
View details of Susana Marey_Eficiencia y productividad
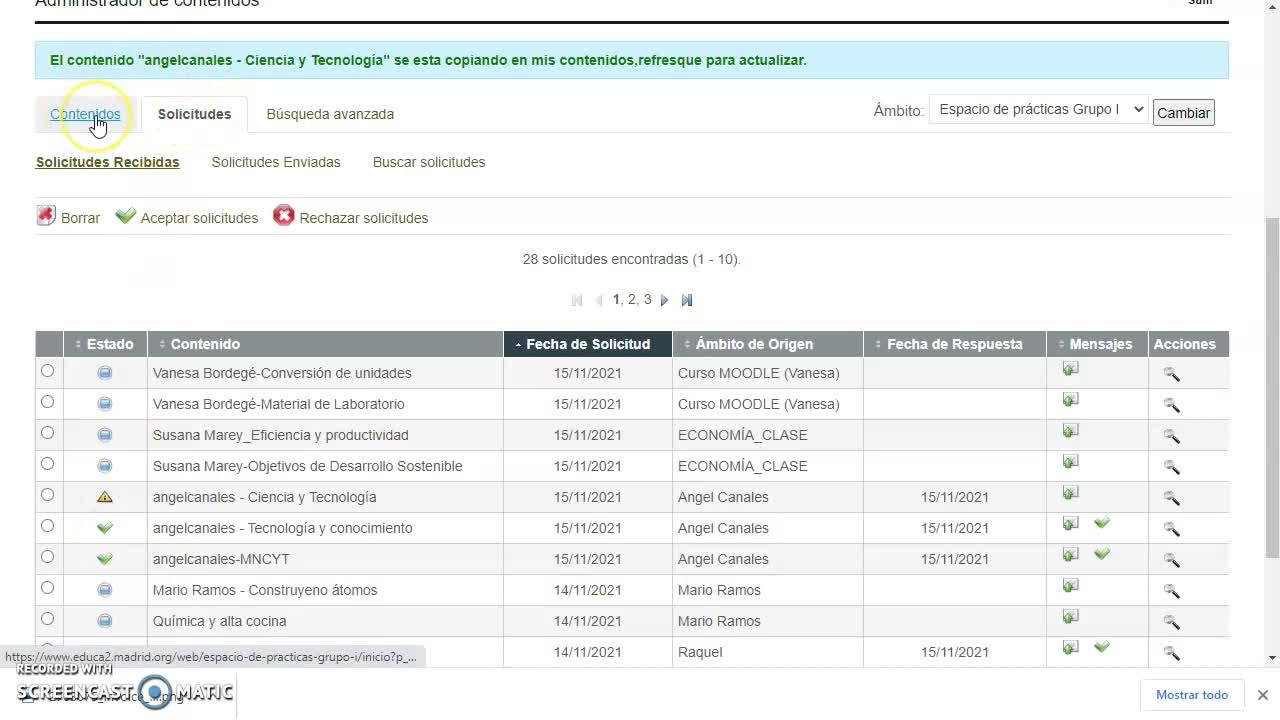tap(1171, 436)
